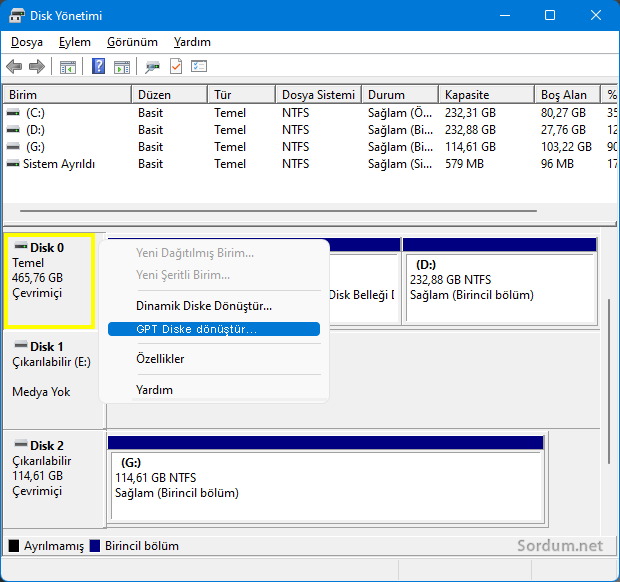Image resolution: width=620 pixels, height=582 pixels.
Task: Click the blue question mark Help icon
Action: pos(98,66)
